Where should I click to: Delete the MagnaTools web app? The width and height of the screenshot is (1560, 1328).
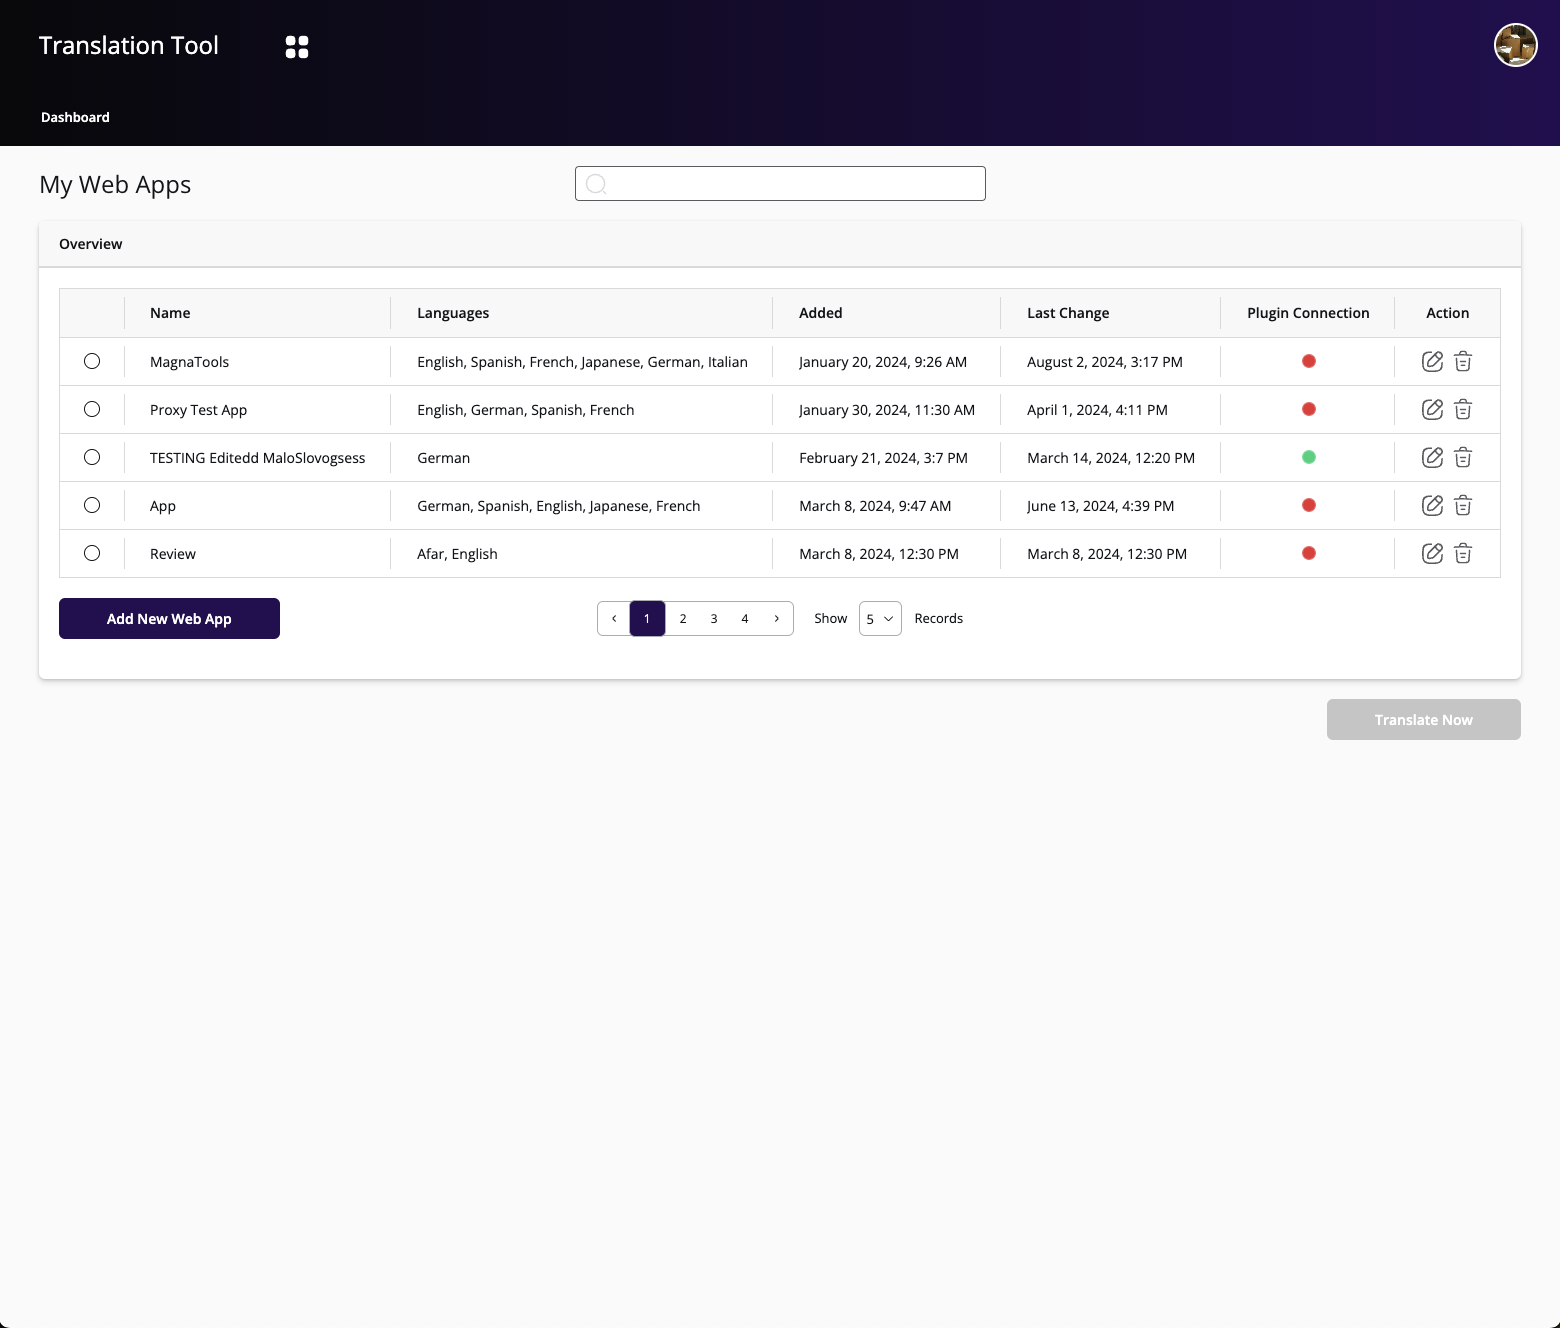tap(1463, 362)
